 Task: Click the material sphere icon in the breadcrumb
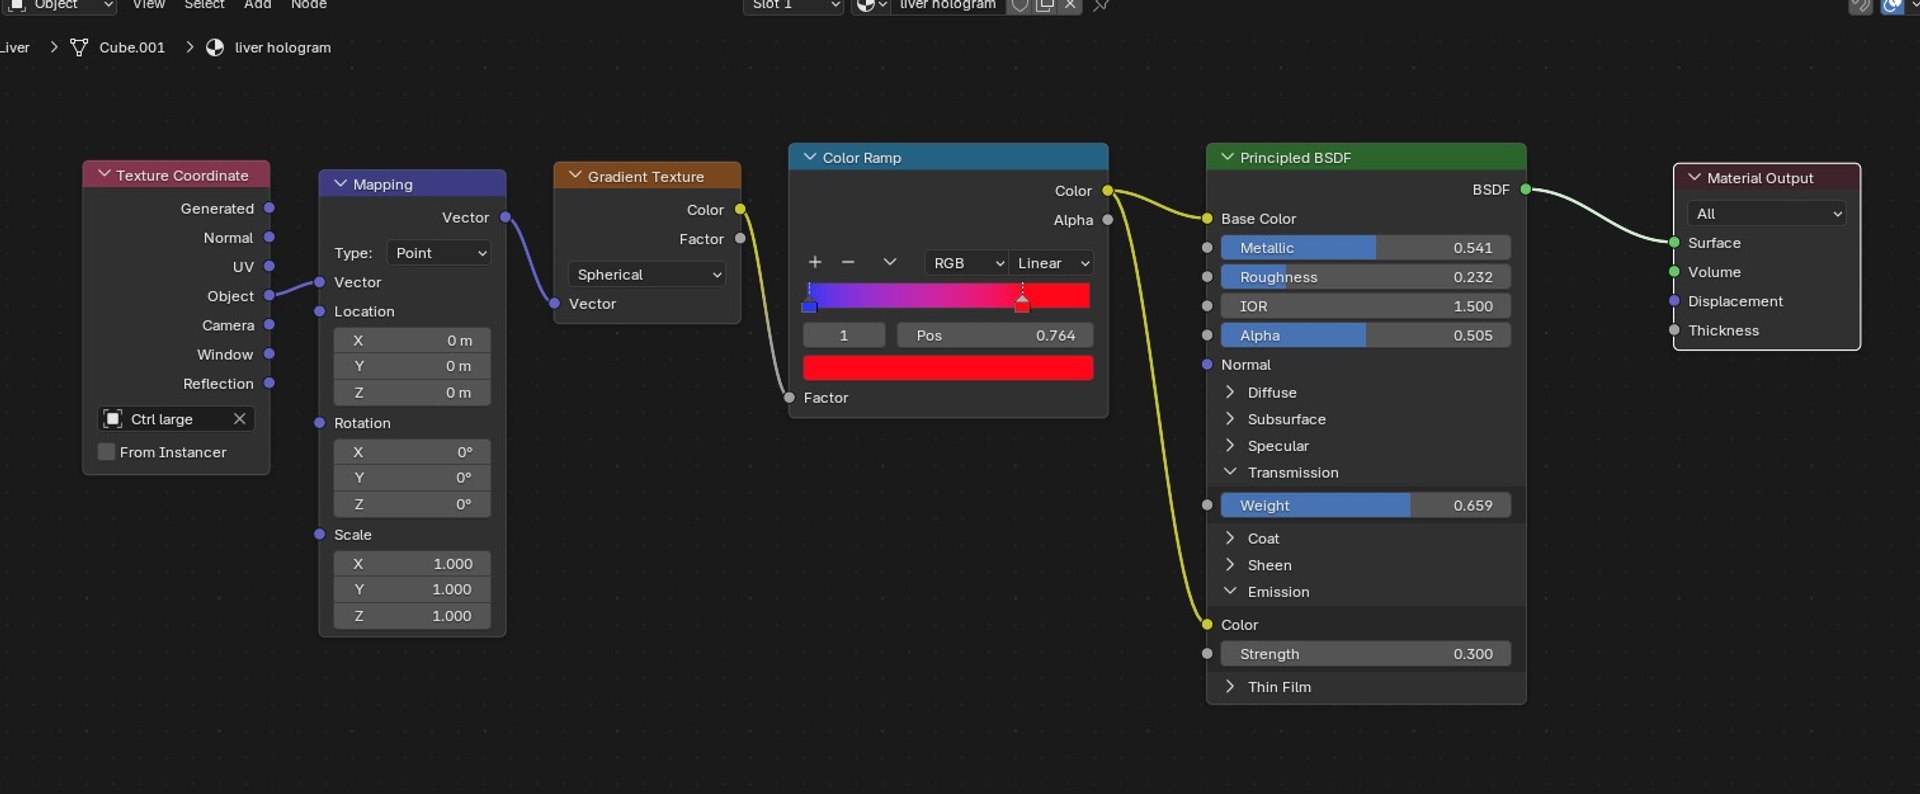pos(215,47)
